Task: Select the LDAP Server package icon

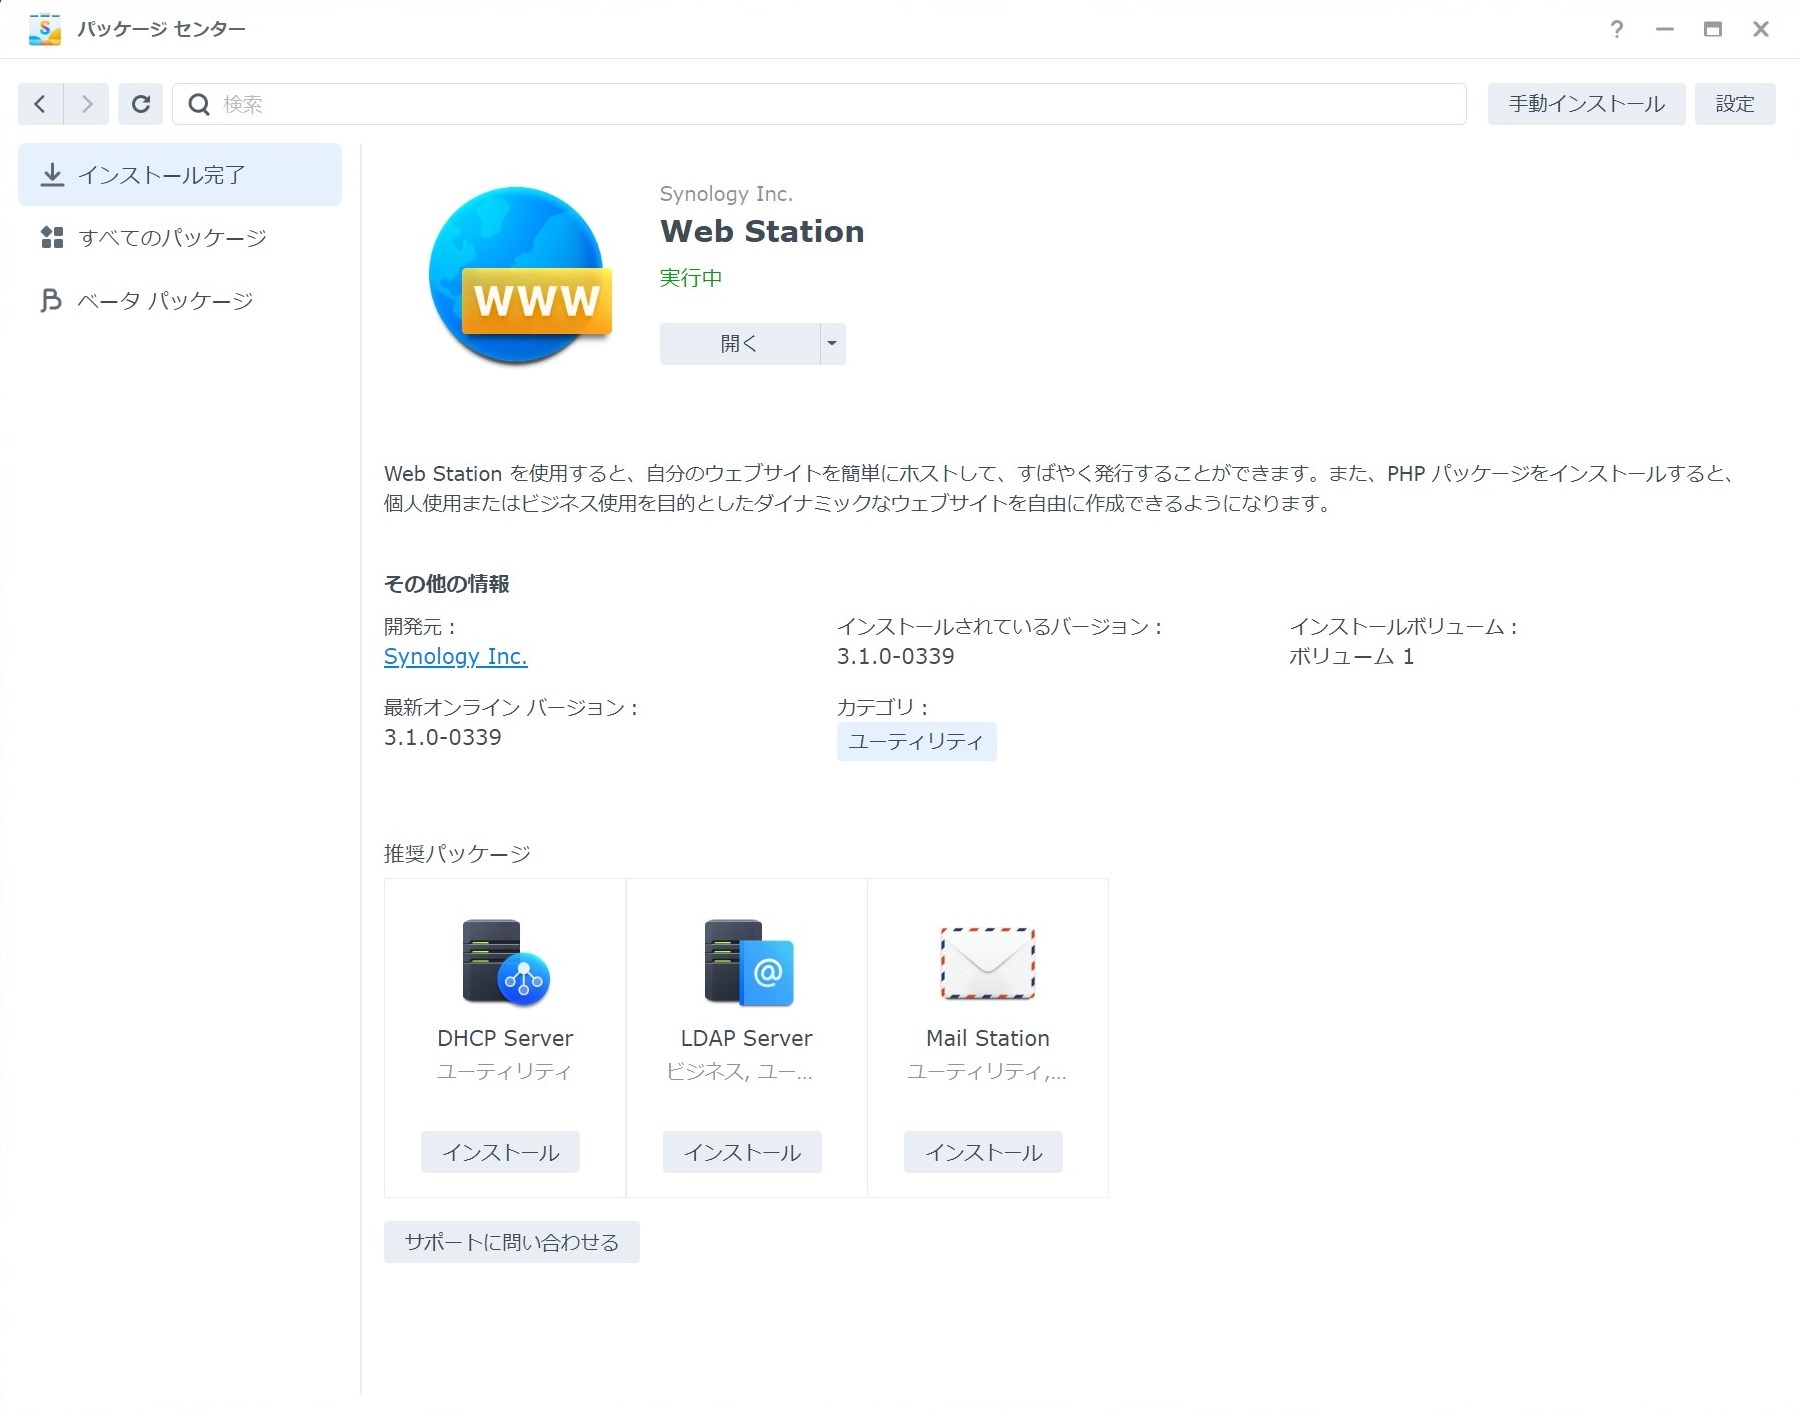Action: [x=747, y=962]
